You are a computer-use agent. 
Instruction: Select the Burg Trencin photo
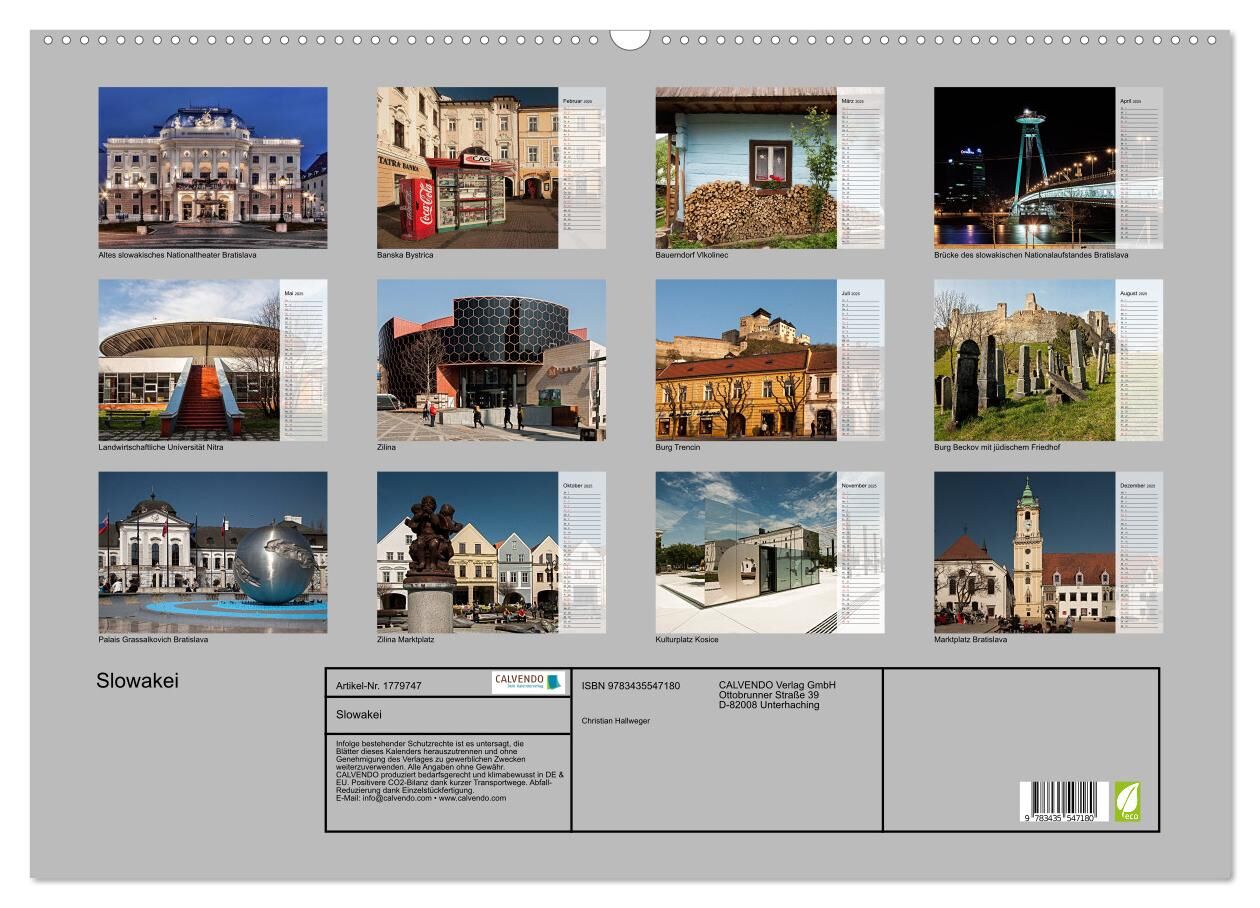[746, 360]
